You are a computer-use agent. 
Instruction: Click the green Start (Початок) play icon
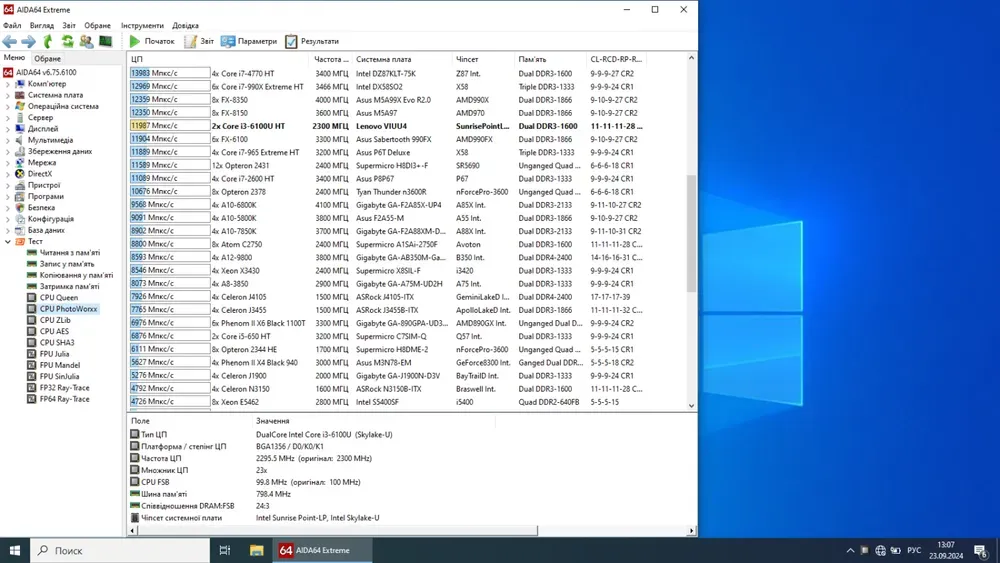(135, 41)
